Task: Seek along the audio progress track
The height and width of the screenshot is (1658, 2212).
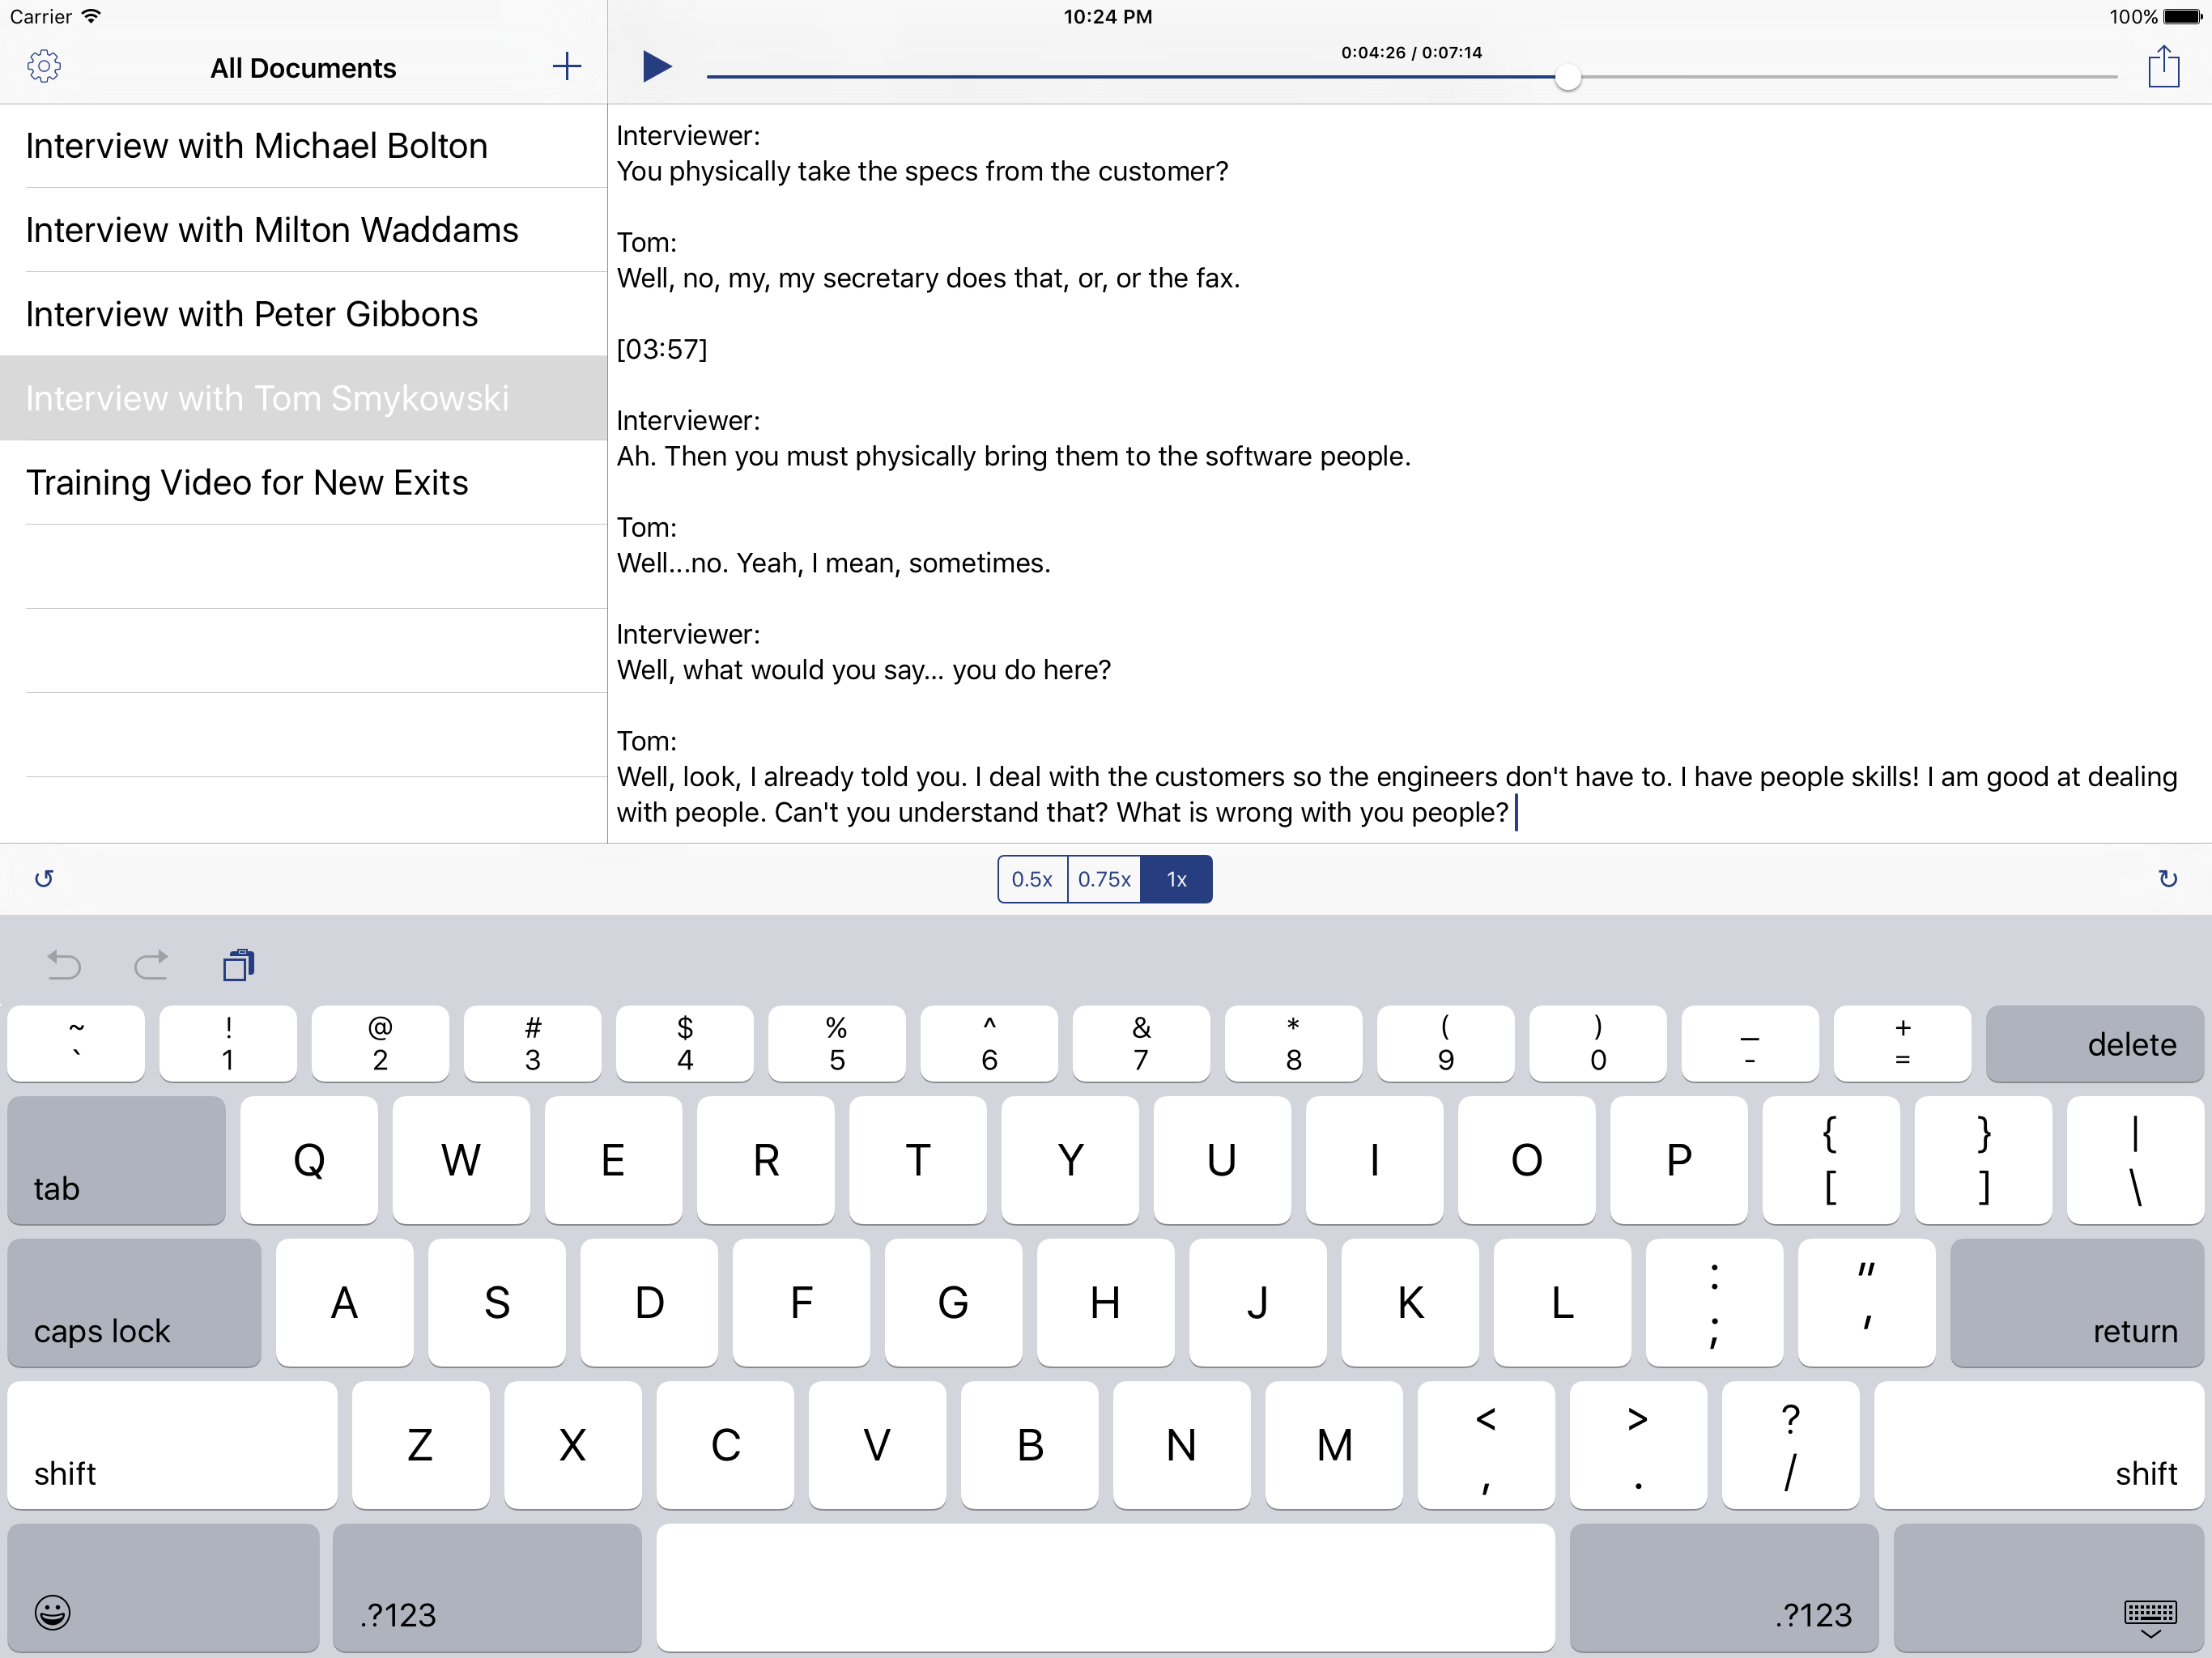Action: 1412,77
